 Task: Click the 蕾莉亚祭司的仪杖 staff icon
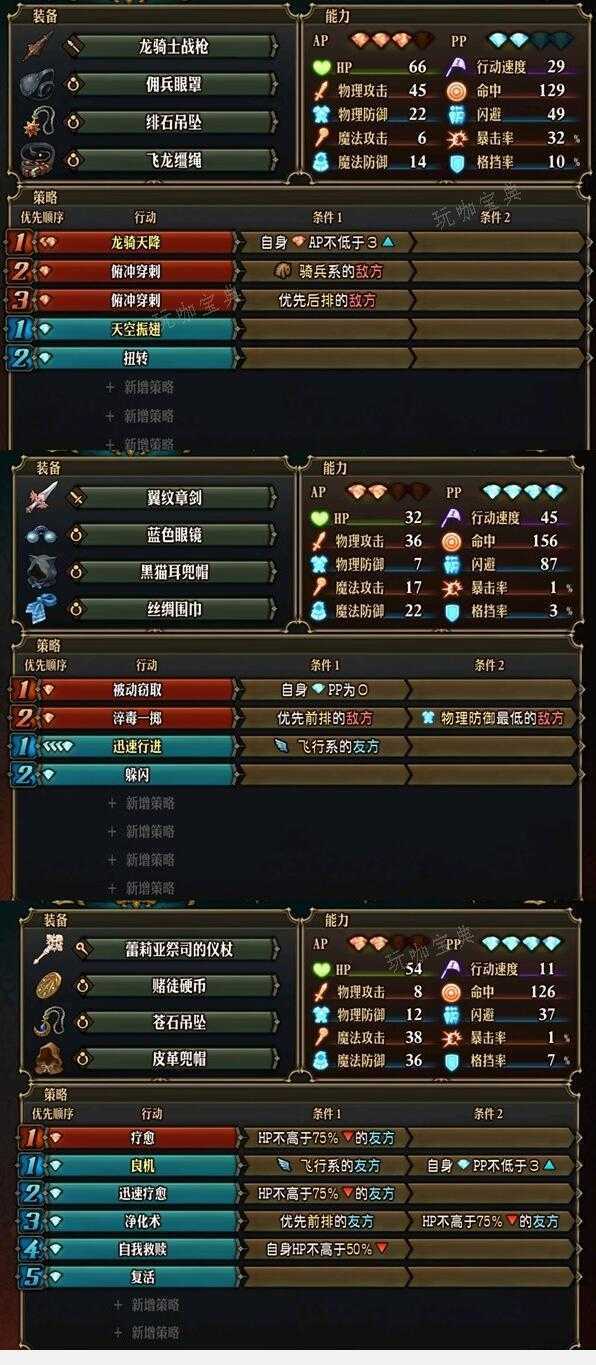[47, 948]
